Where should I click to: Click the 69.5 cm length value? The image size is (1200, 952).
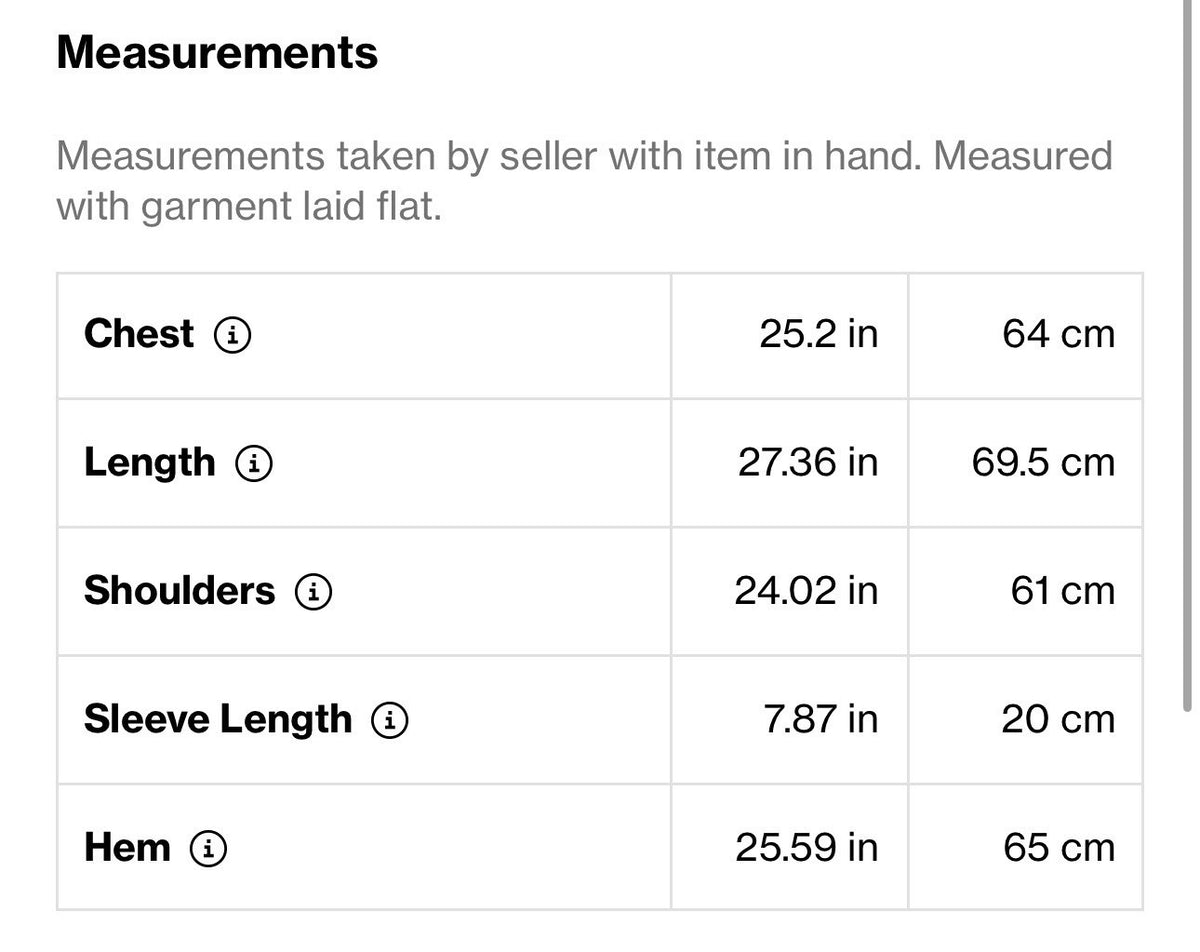1043,463
